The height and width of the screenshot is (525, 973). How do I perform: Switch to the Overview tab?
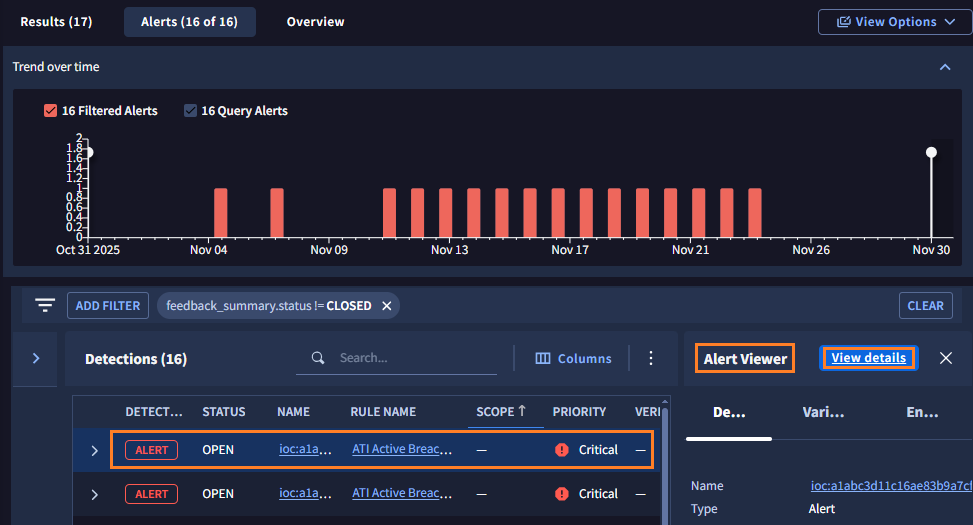315,22
